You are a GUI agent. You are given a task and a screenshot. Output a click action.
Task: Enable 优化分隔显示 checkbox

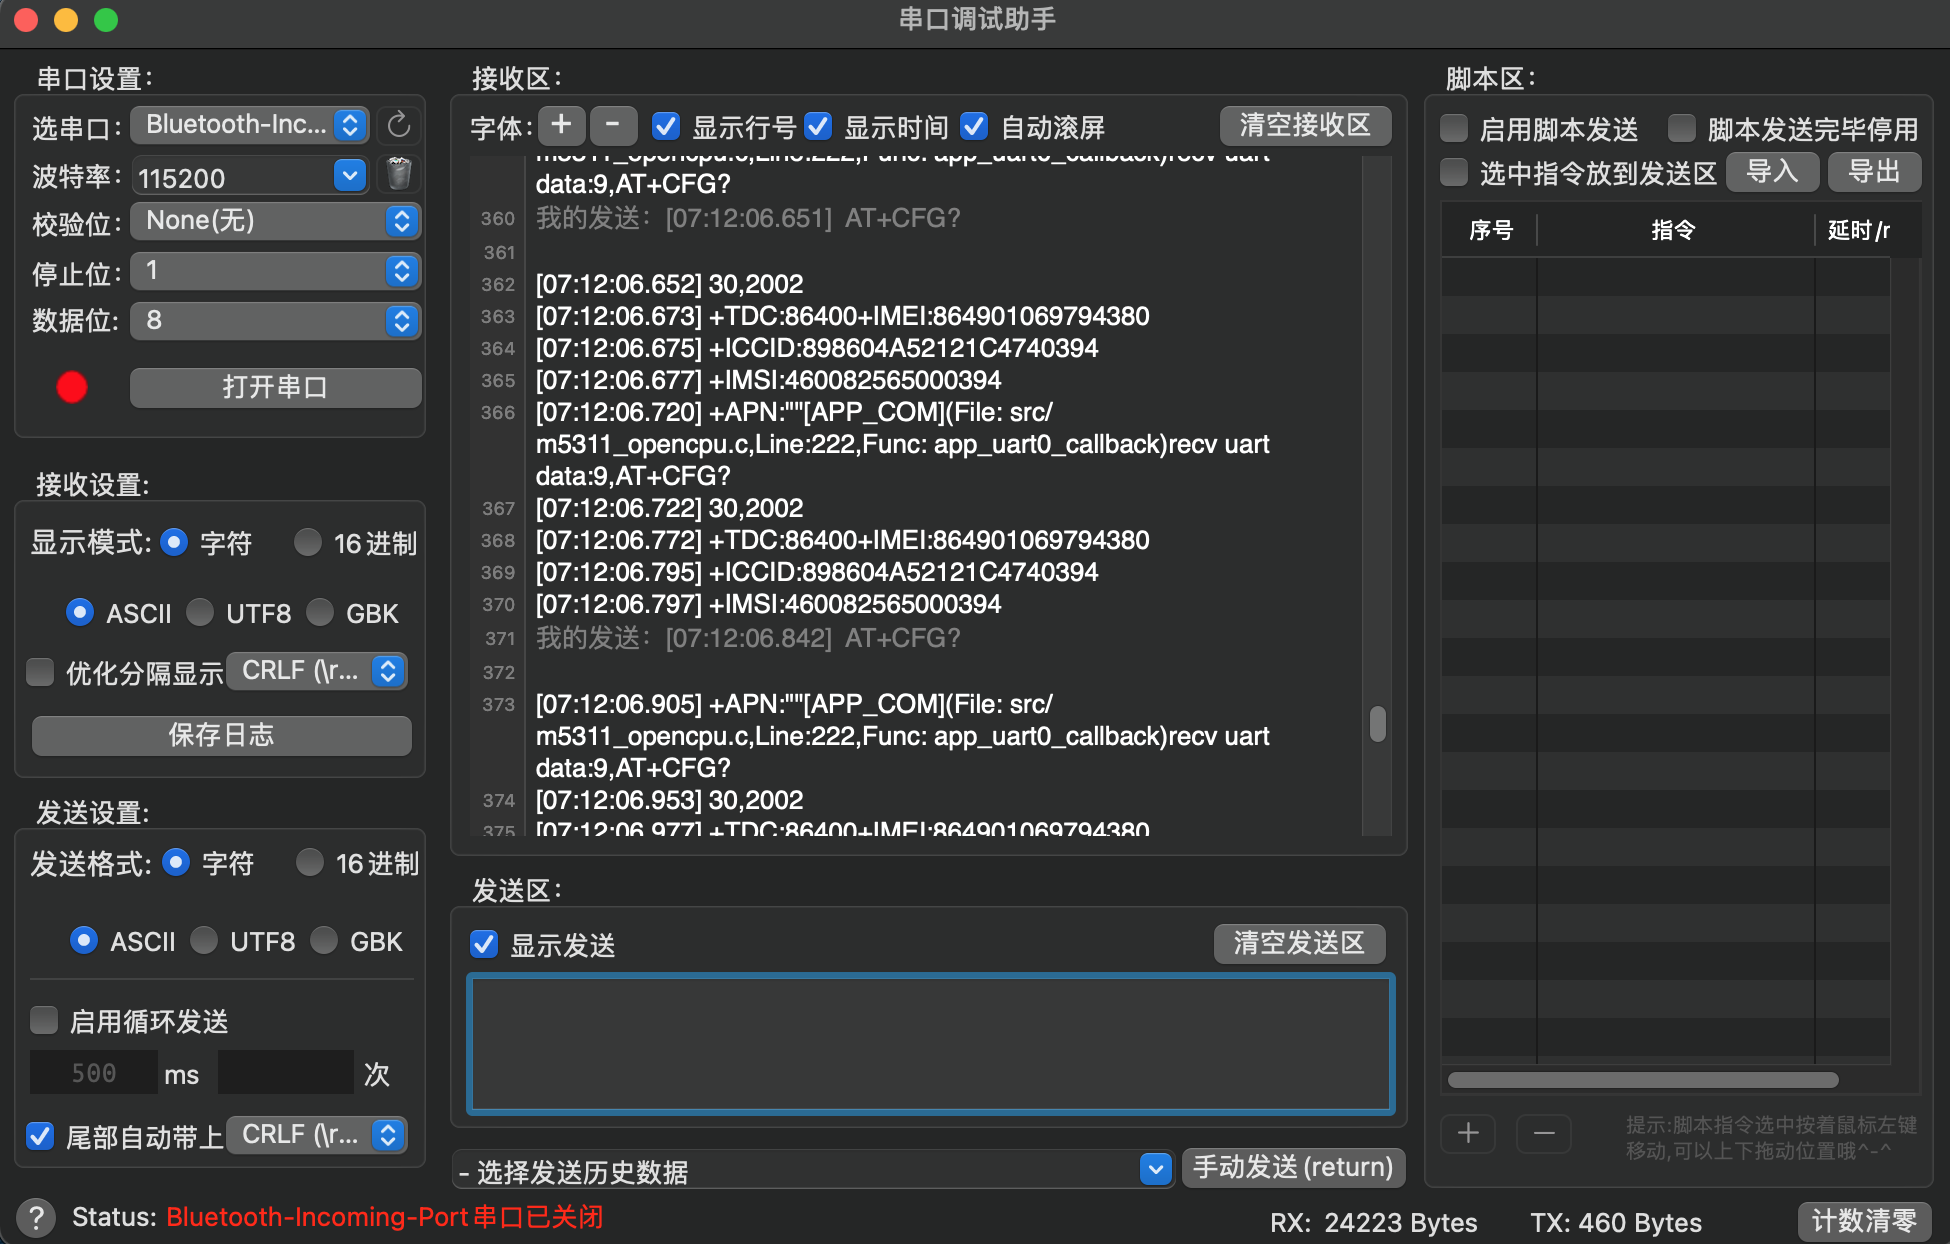click(x=40, y=672)
